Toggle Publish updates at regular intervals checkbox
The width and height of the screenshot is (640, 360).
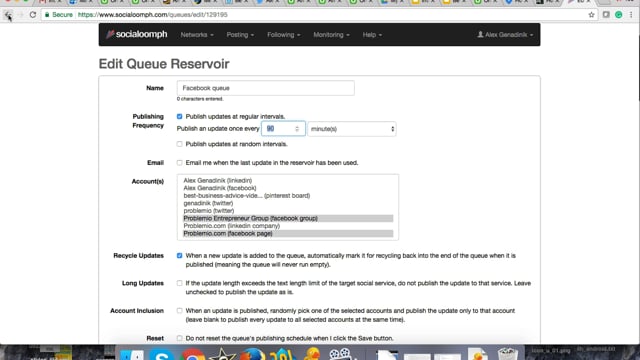(x=180, y=116)
